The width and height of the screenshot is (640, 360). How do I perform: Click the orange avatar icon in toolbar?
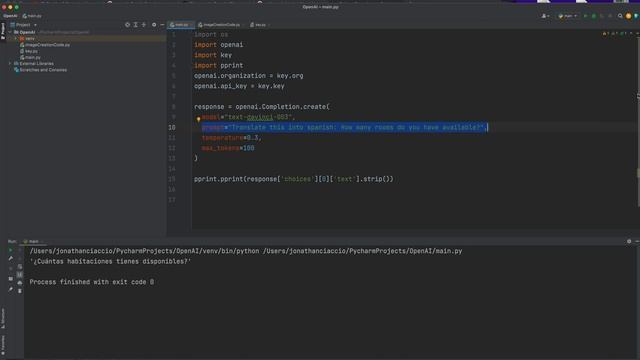click(629, 16)
